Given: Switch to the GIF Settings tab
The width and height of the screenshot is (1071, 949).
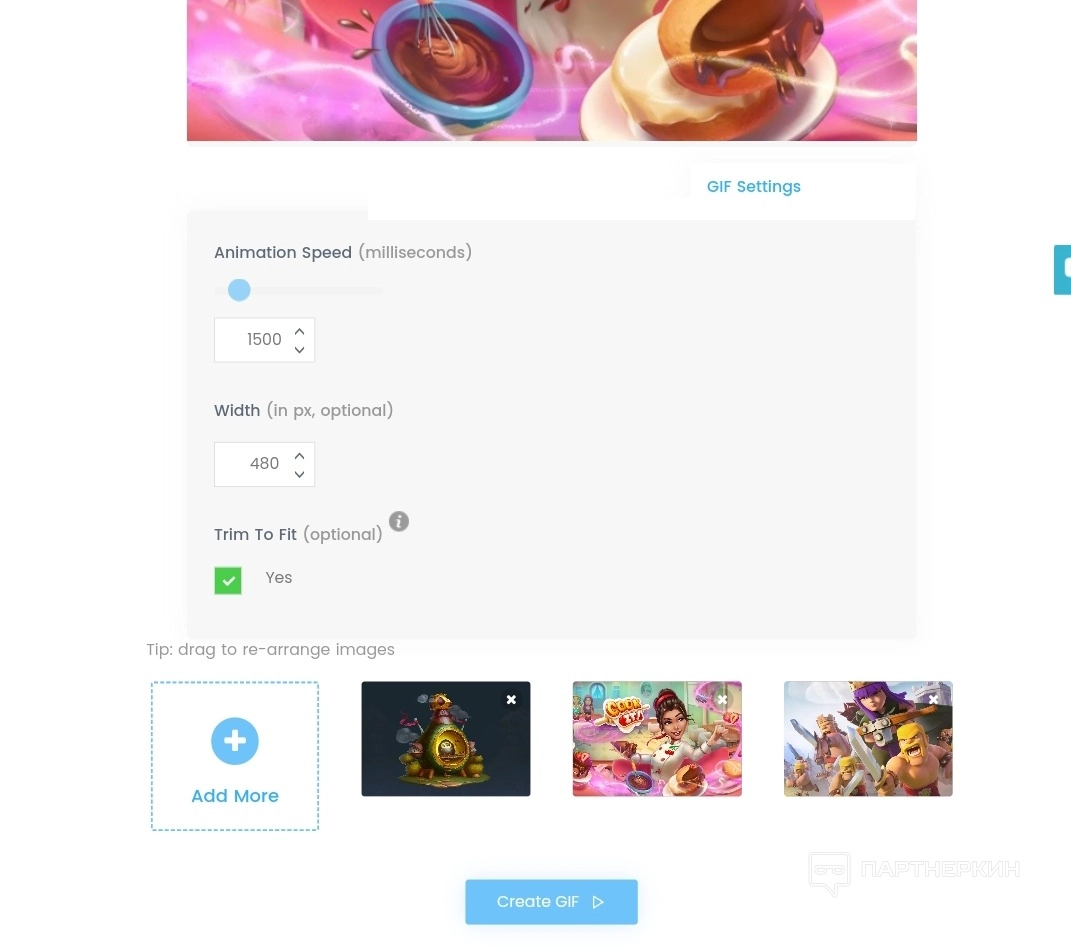Looking at the screenshot, I should 753,187.
